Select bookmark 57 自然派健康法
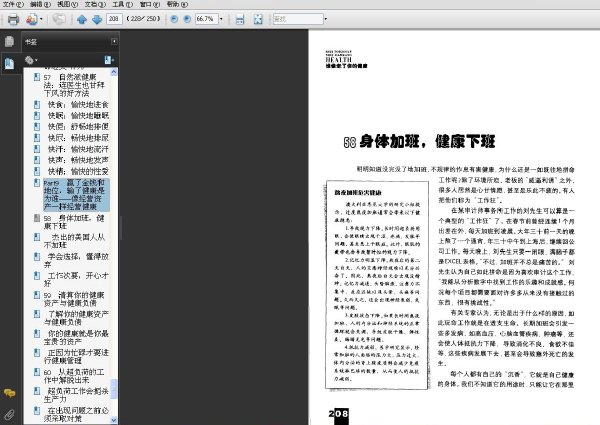600x425 pixels. click(x=74, y=85)
